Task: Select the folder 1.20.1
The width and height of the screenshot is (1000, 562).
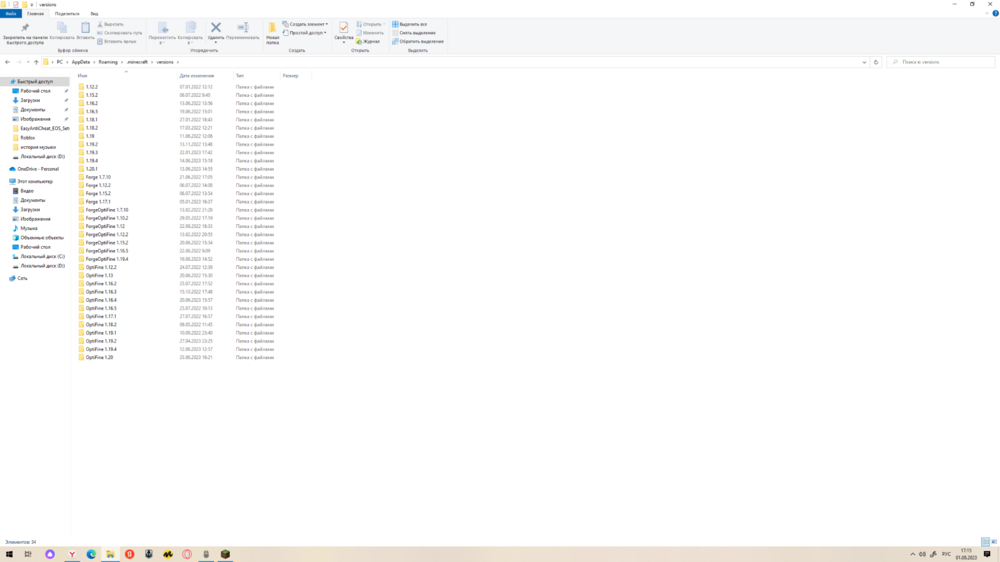Action: 92,169
